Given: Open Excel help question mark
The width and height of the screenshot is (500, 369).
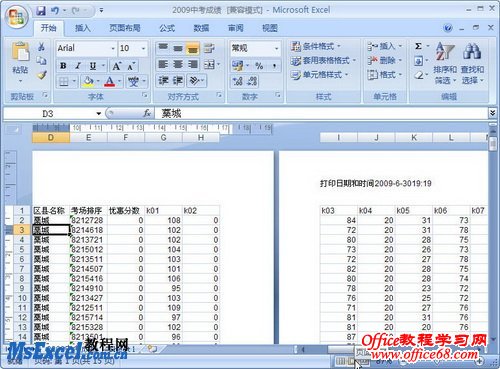Looking at the screenshot, I should (448, 28).
